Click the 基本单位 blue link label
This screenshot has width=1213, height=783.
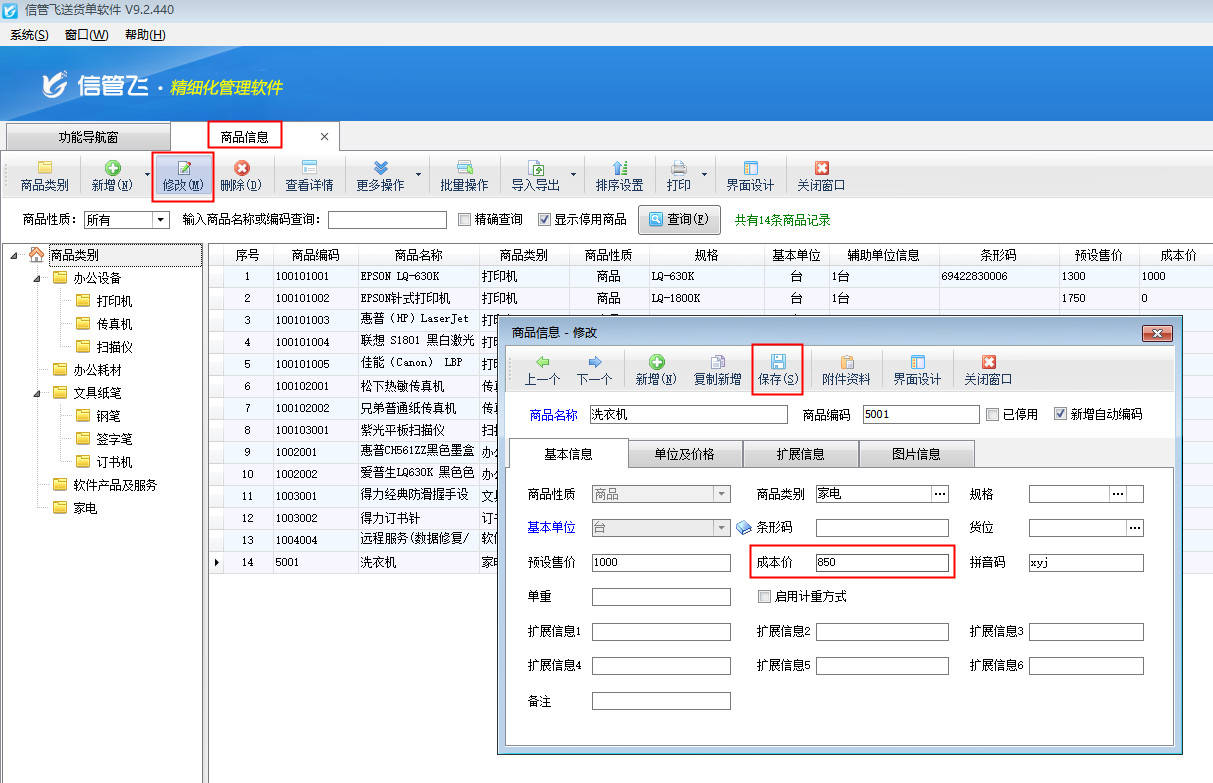pos(551,528)
